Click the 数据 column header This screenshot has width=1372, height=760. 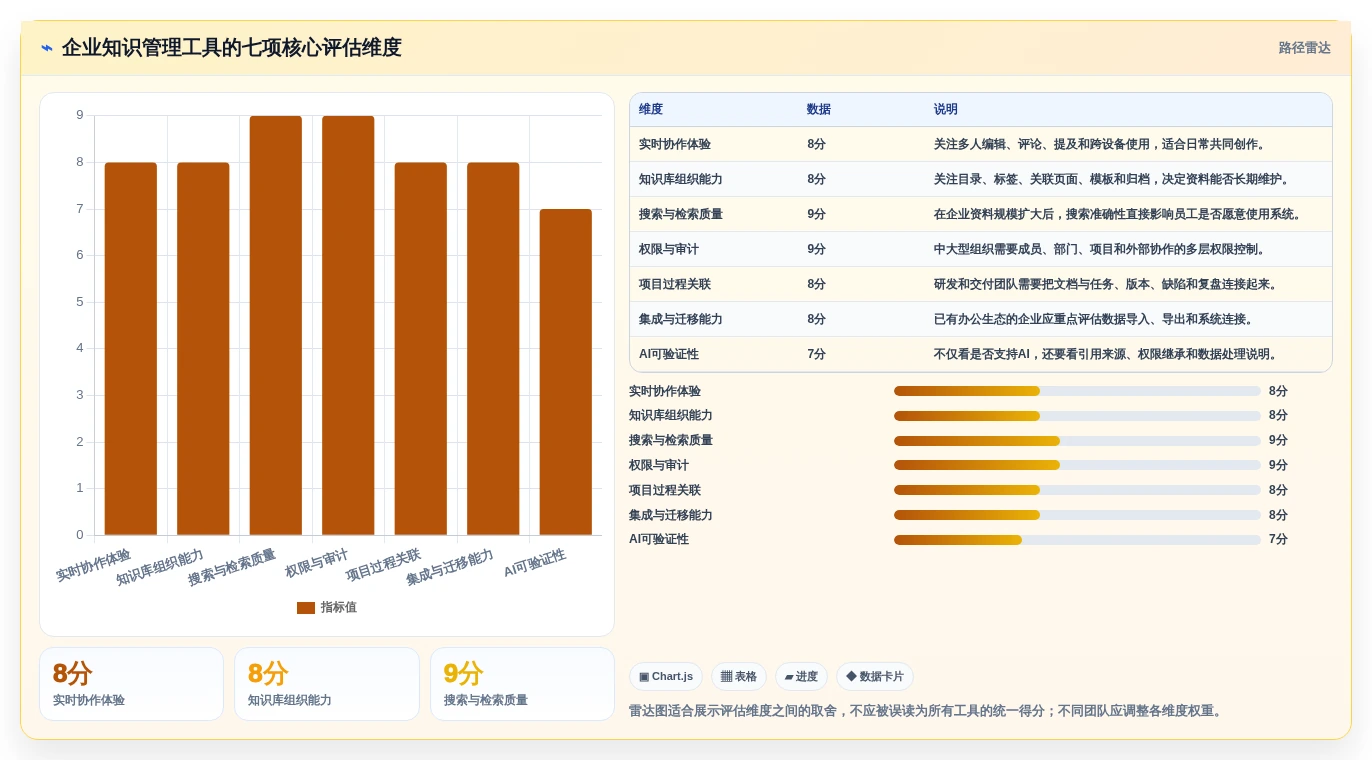(x=819, y=110)
